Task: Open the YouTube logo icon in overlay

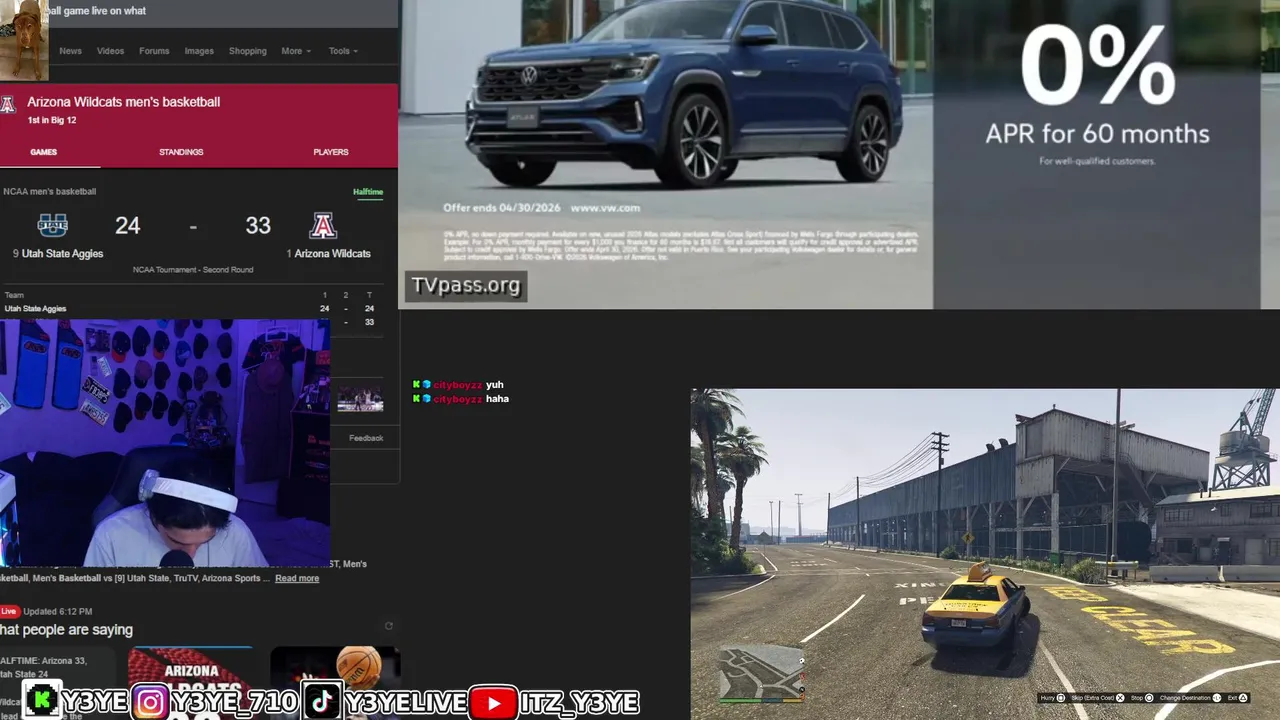Action: pos(493,702)
